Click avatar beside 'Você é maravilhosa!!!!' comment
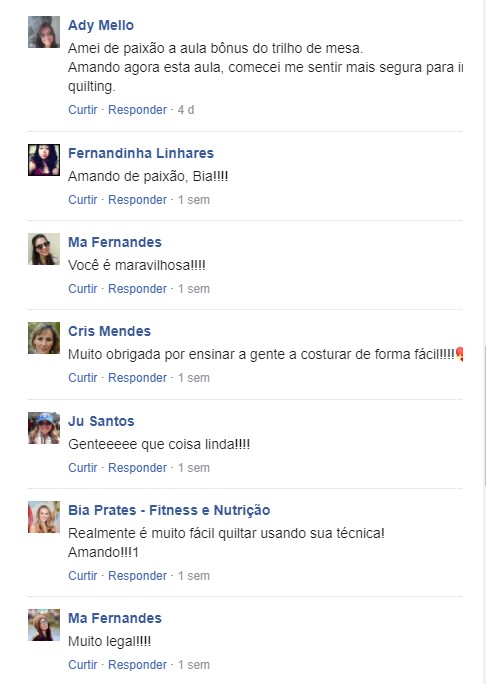The height and width of the screenshot is (684, 486). tap(44, 249)
